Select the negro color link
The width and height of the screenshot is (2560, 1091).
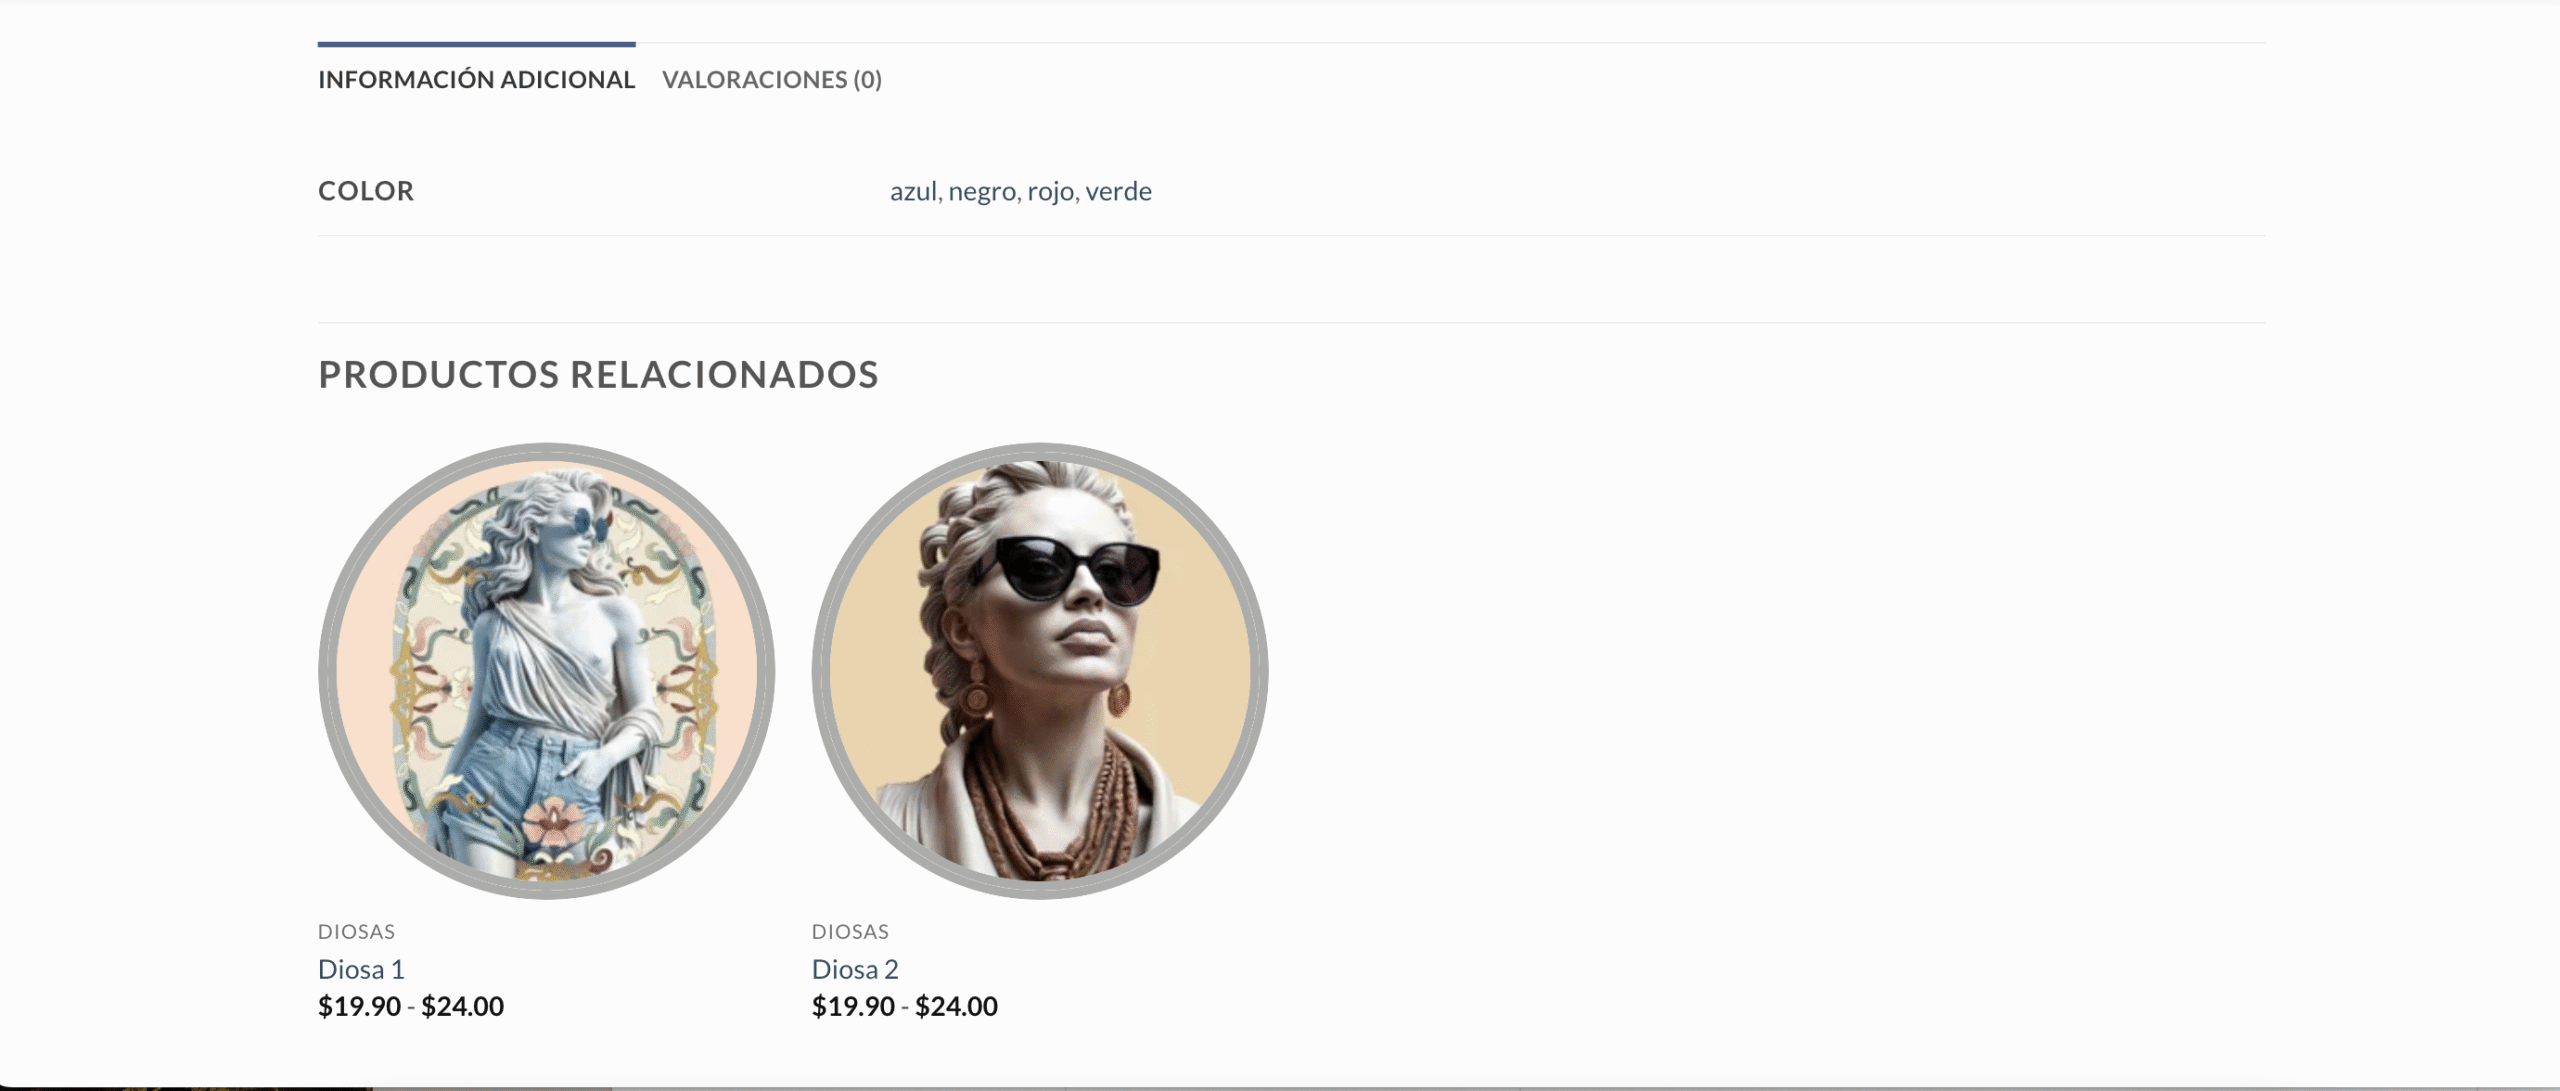coord(982,191)
